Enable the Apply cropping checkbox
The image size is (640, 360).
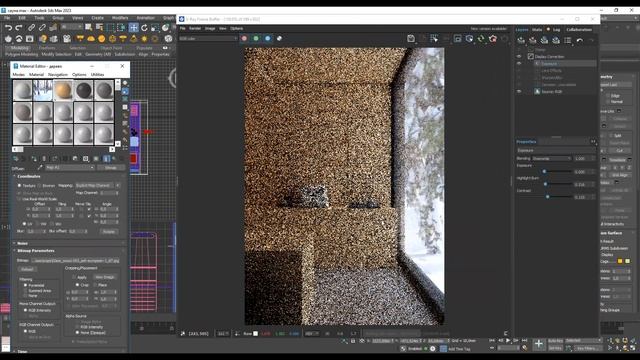click(74, 277)
